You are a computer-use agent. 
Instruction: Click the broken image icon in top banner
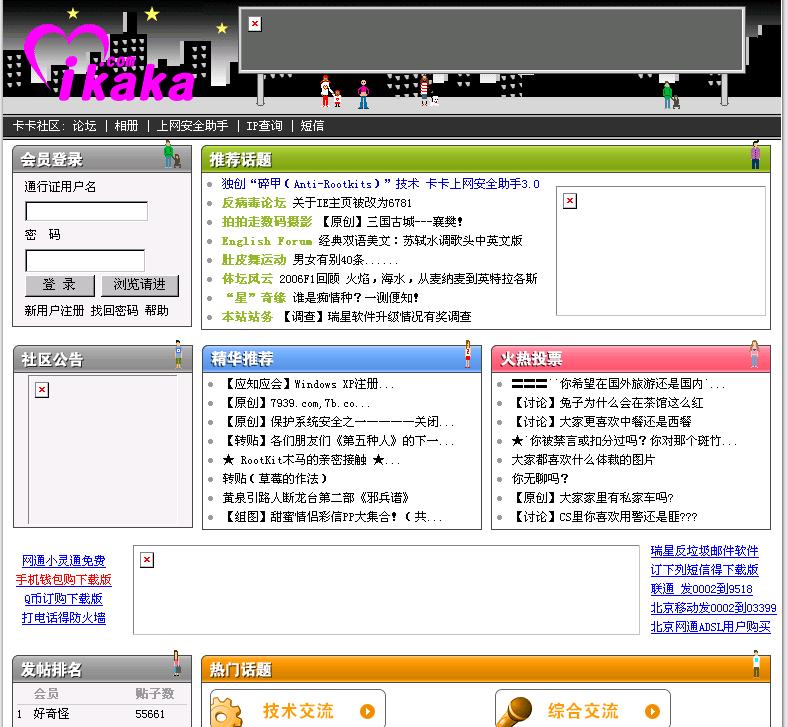(255, 24)
